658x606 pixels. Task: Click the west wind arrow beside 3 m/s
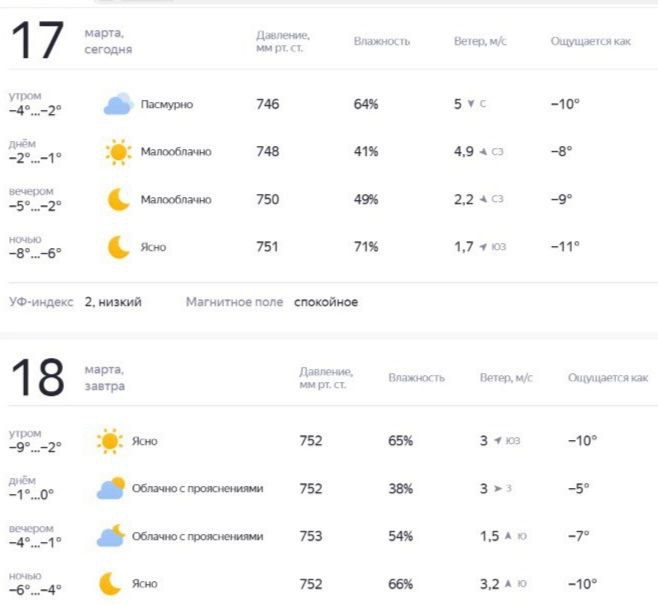(x=497, y=489)
